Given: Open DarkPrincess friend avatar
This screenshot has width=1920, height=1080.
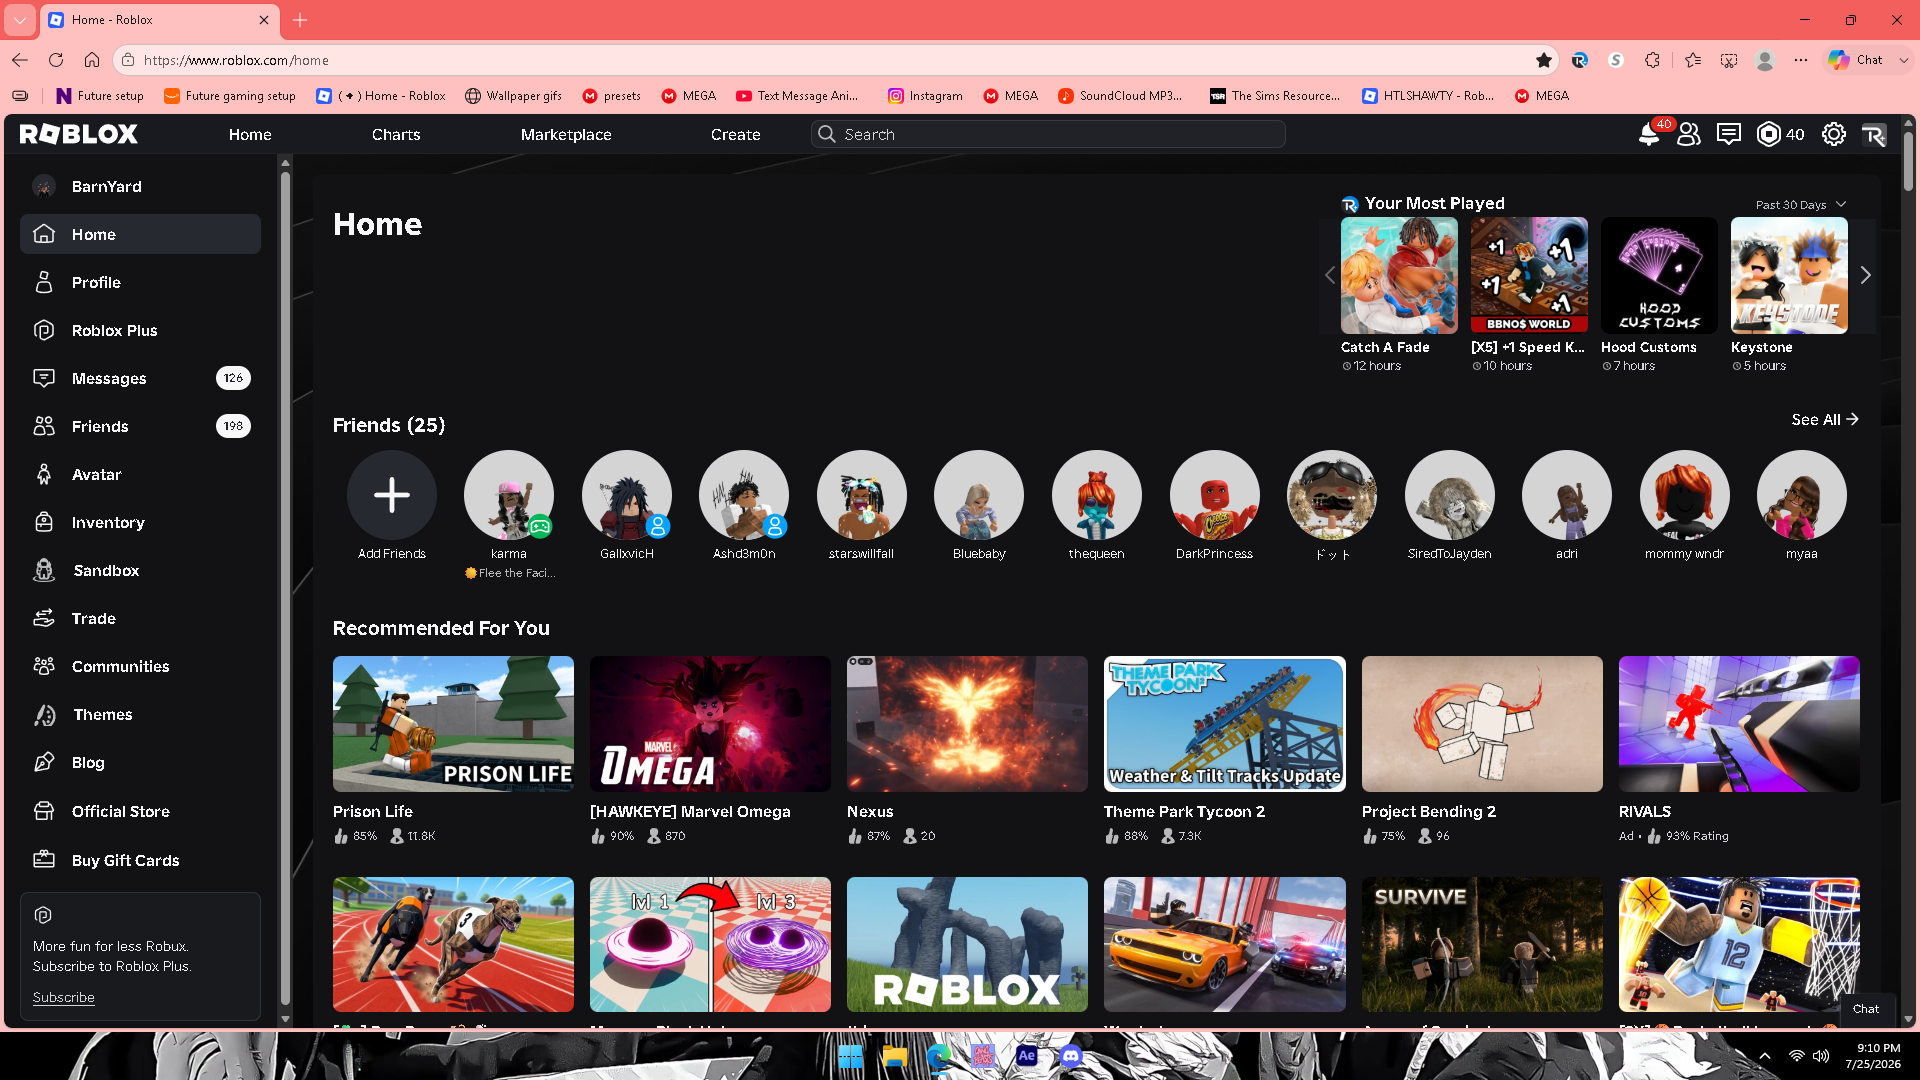Looking at the screenshot, I should click(x=1214, y=495).
